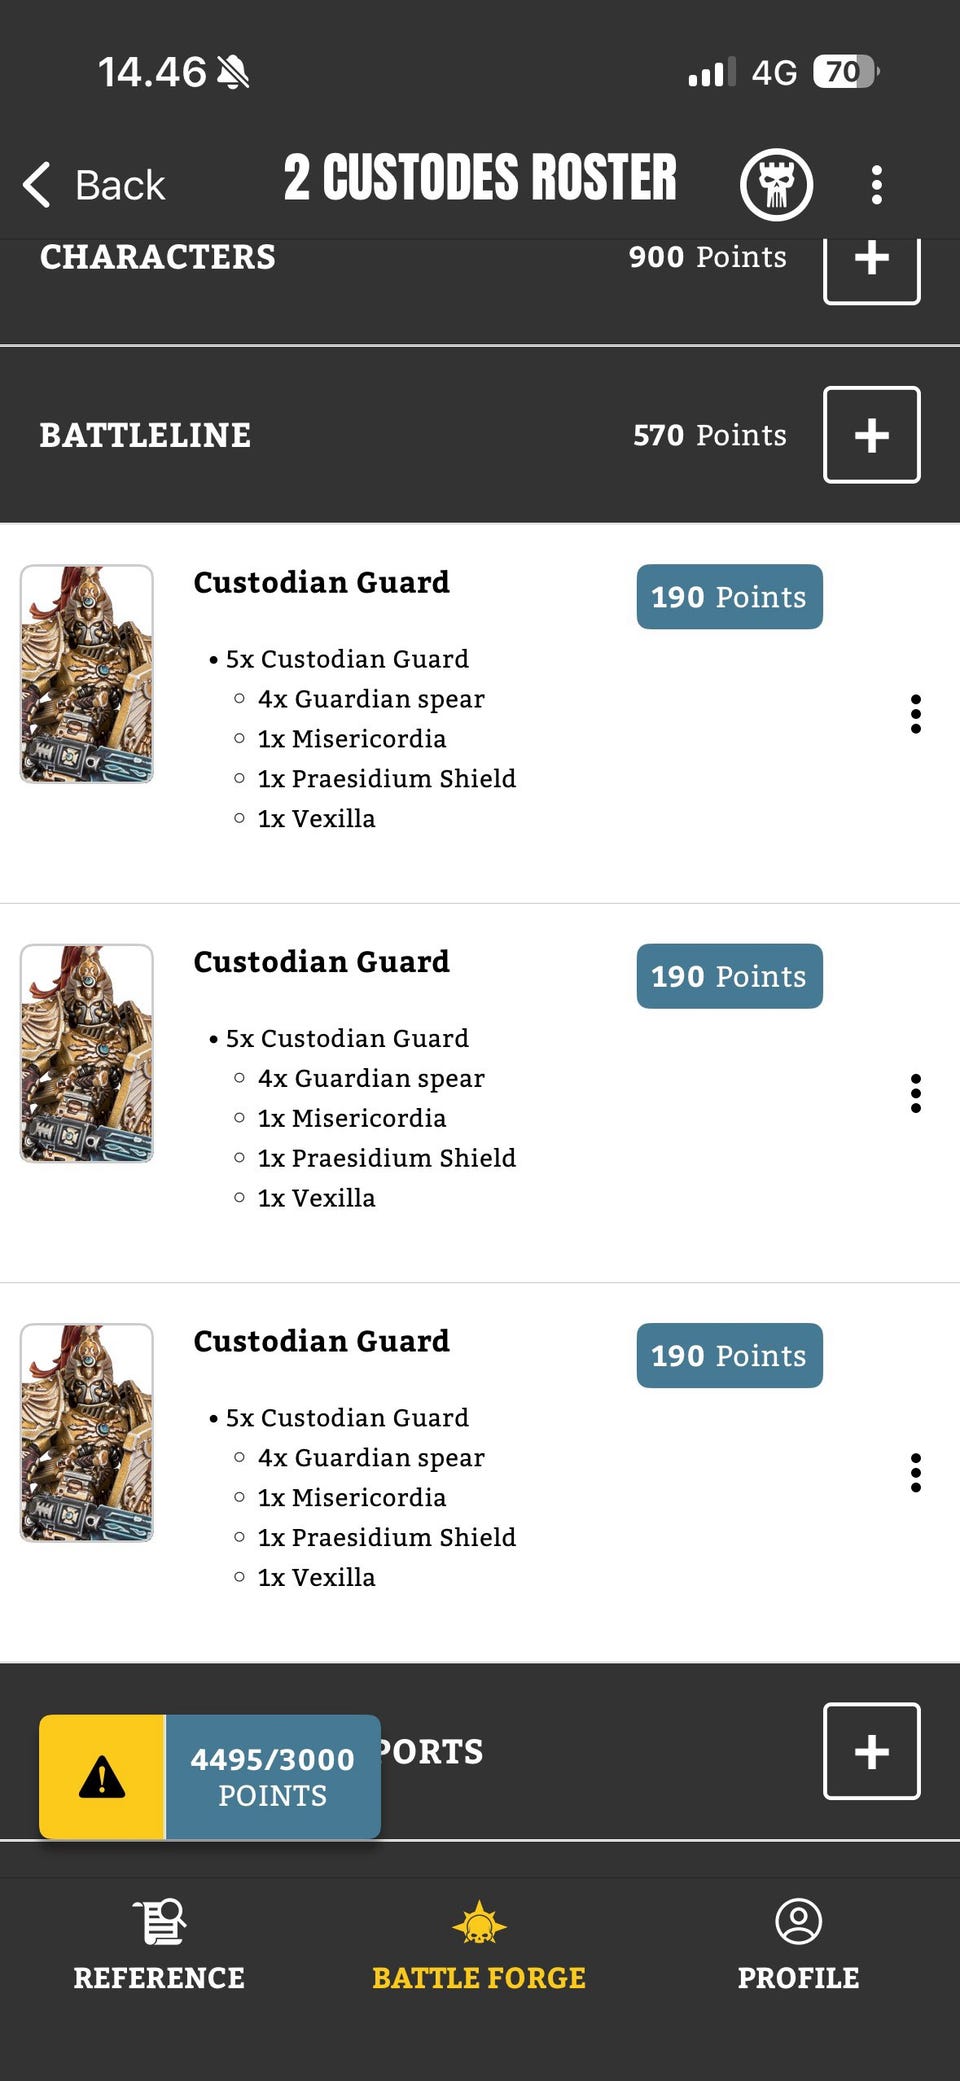Screen dimensions: 960x2081
Task: Select 190 Points badge of third unit
Action: point(729,1355)
